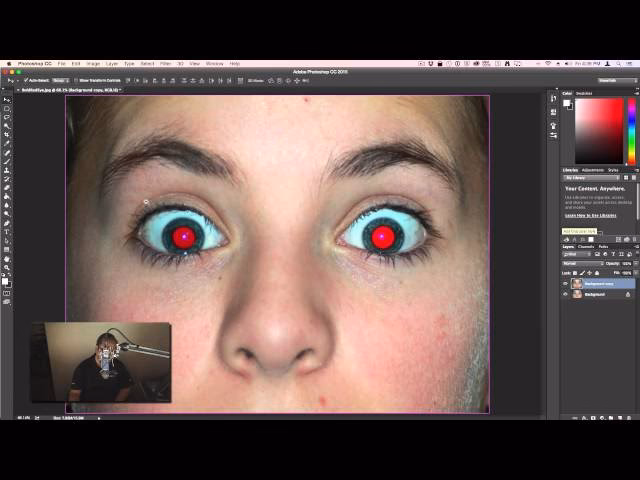The width and height of the screenshot is (640, 480).
Task: Open the File menu
Action: 62,64
